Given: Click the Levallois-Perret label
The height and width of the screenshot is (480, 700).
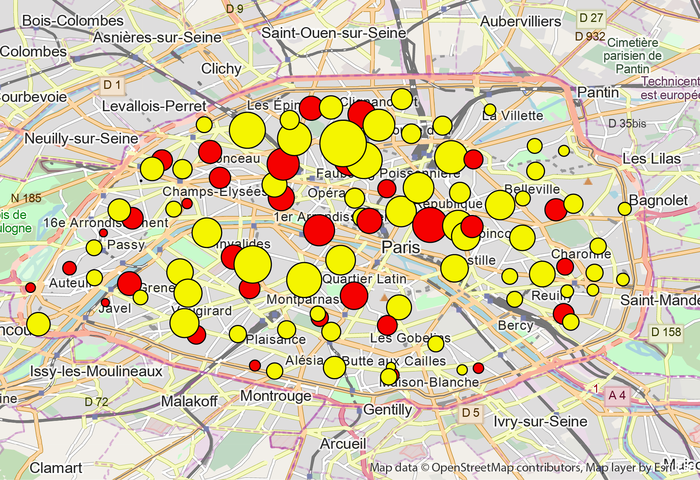Looking at the screenshot, I should [154, 106].
